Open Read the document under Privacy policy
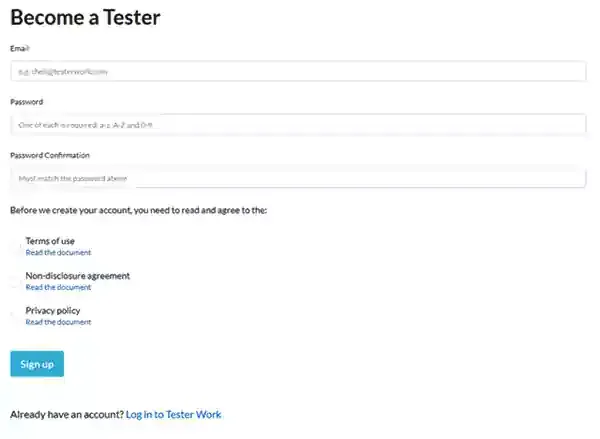 [58, 323]
